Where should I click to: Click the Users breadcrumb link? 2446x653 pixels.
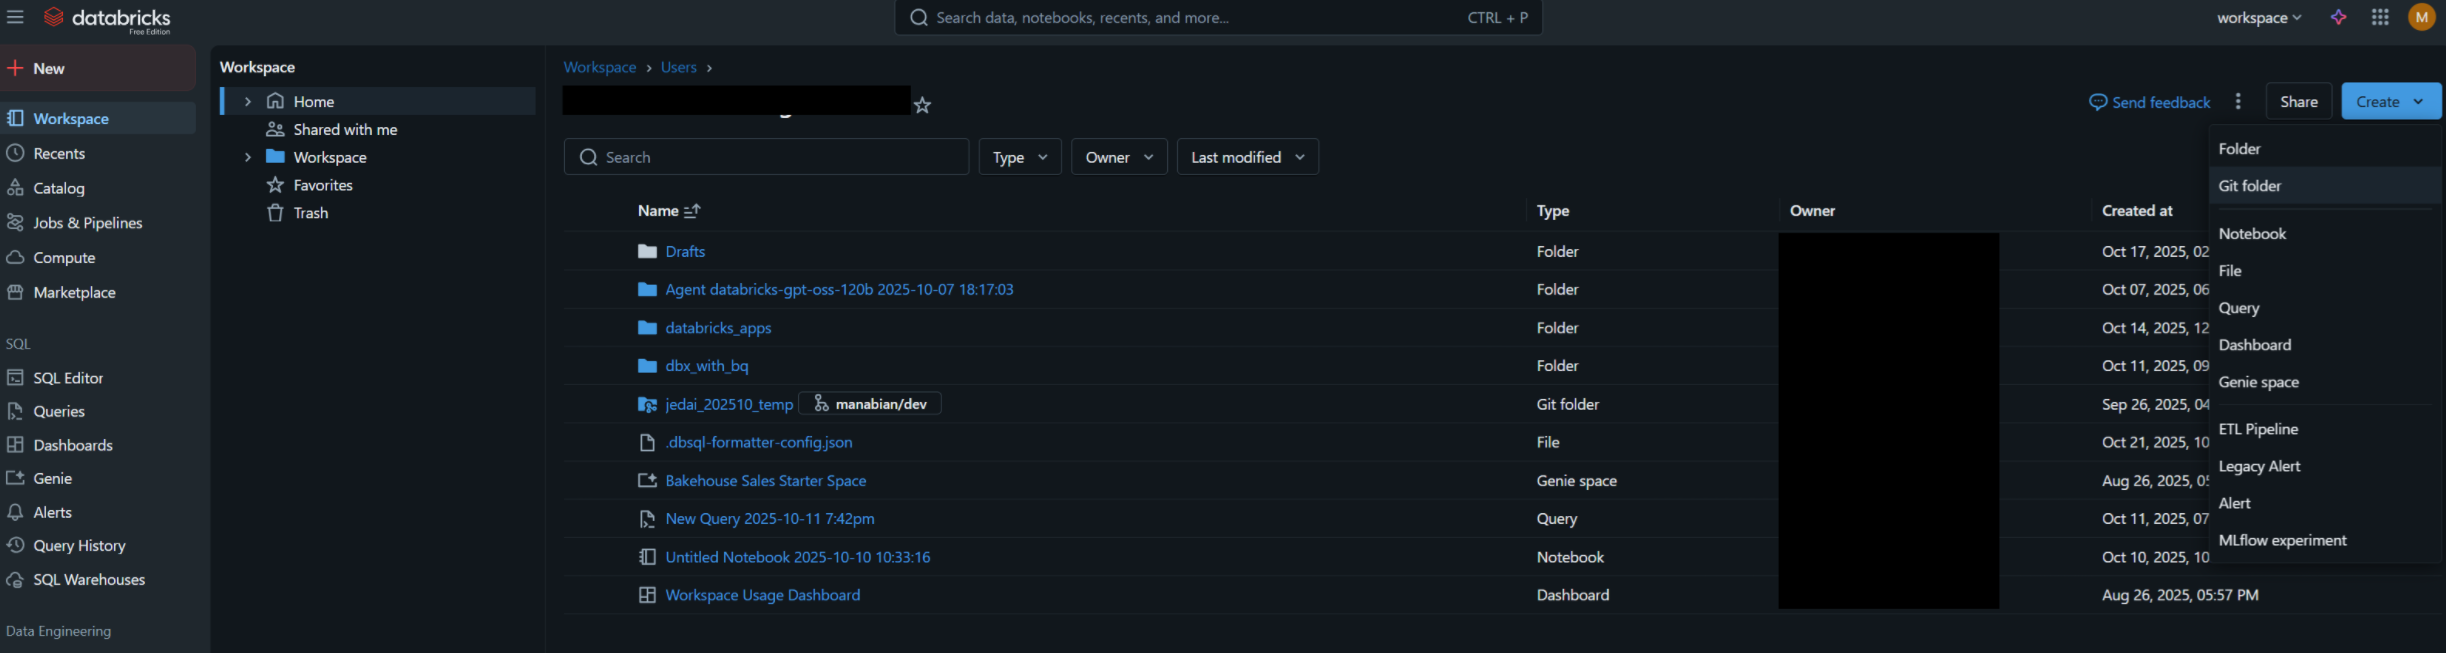coord(678,67)
